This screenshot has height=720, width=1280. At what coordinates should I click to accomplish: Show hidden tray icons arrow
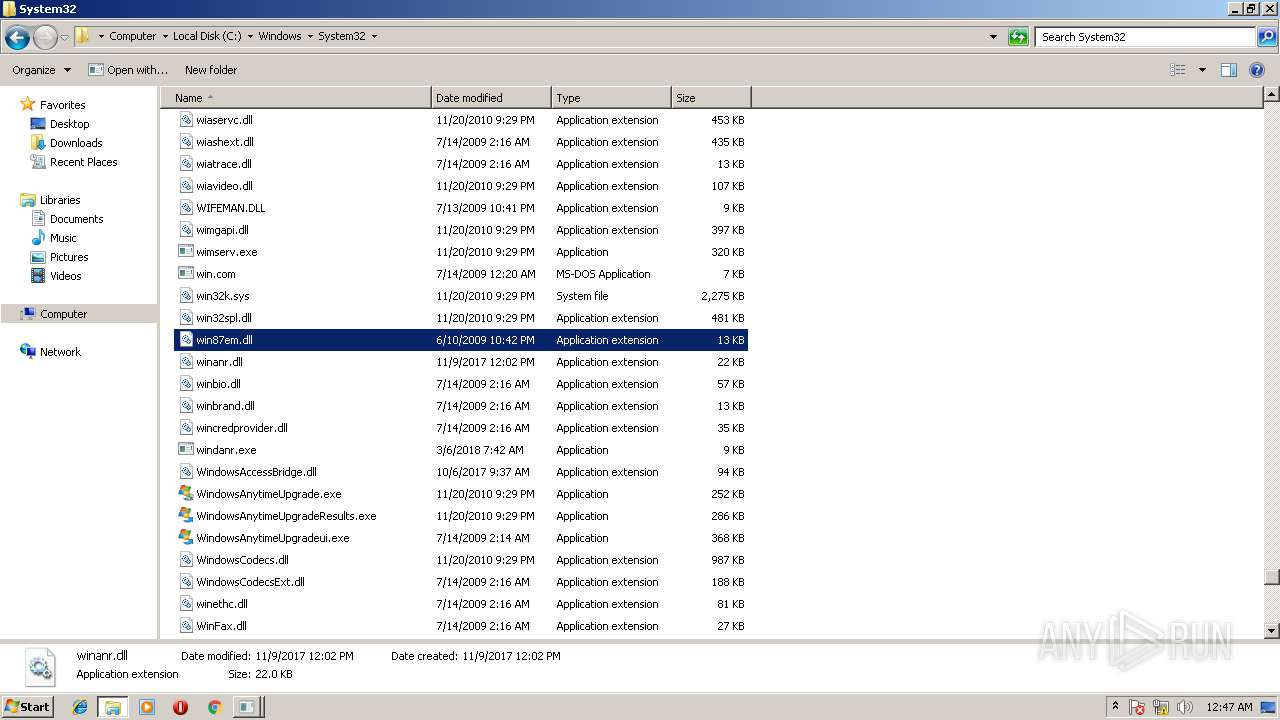coord(1115,706)
